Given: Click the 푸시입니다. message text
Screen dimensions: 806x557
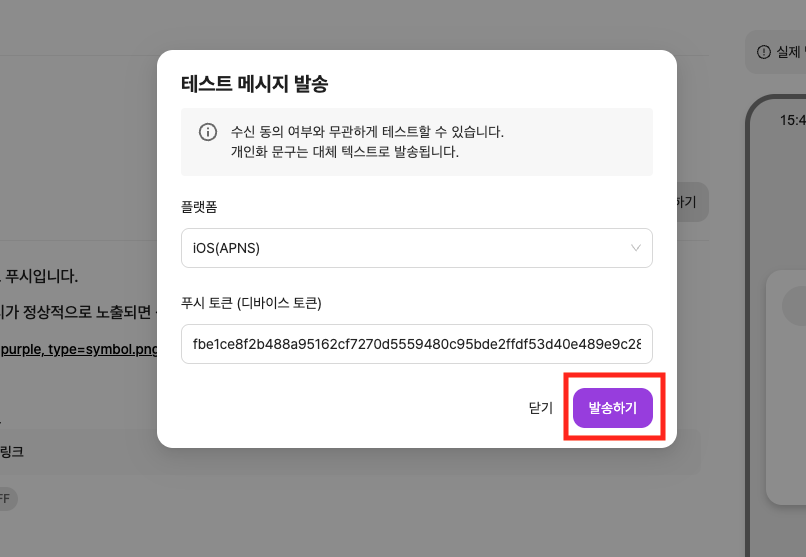Looking at the screenshot, I should pyautogui.click(x=42, y=275).
